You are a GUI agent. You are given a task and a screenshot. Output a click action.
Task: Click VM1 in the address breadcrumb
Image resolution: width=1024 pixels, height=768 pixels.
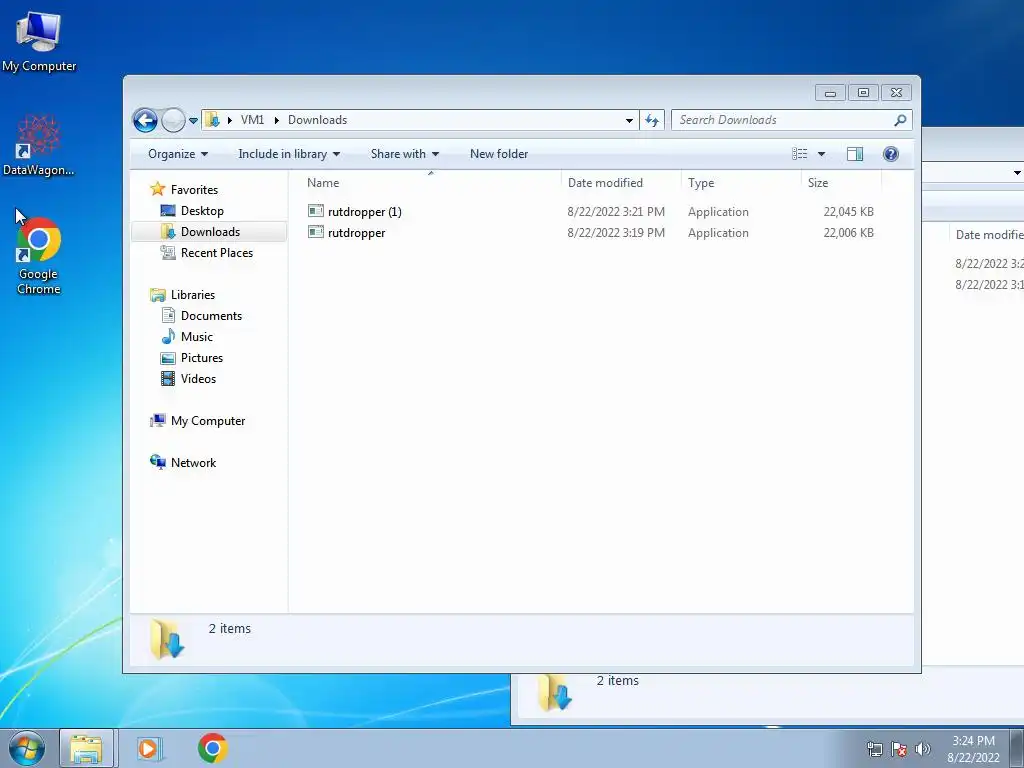tap(252, 120)
